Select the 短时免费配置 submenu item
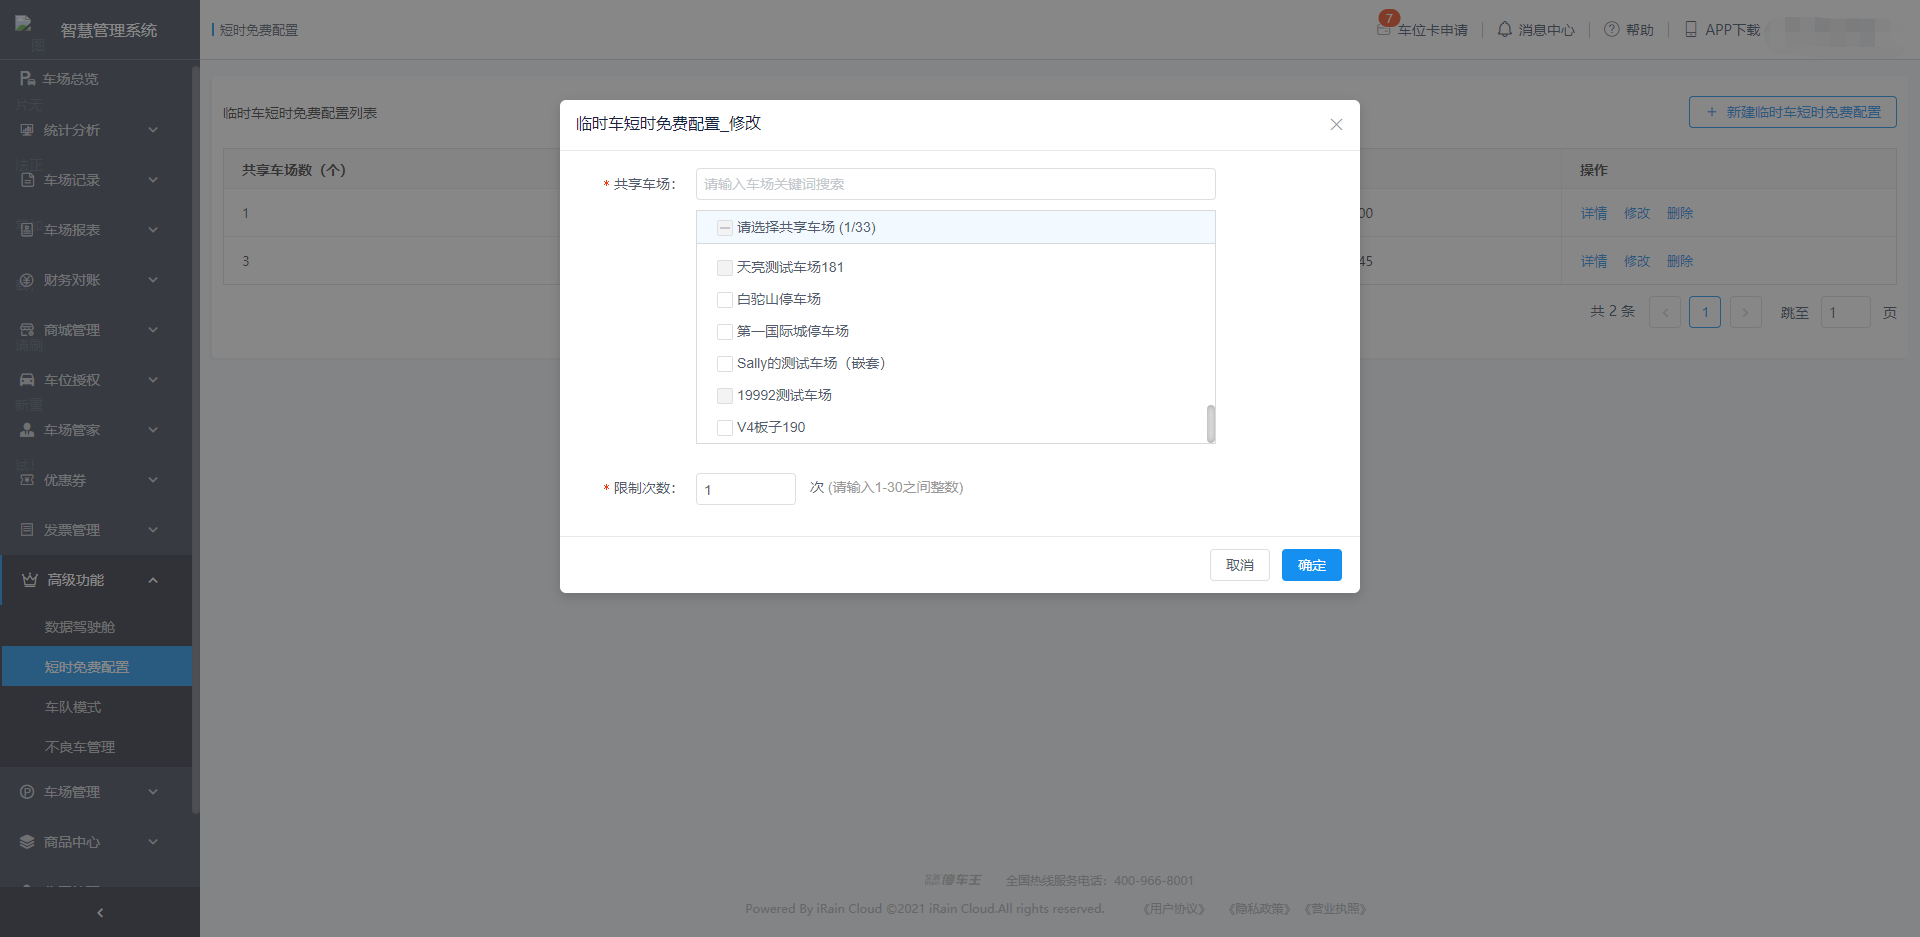1920x937 pixels. [x=96, y=667]
